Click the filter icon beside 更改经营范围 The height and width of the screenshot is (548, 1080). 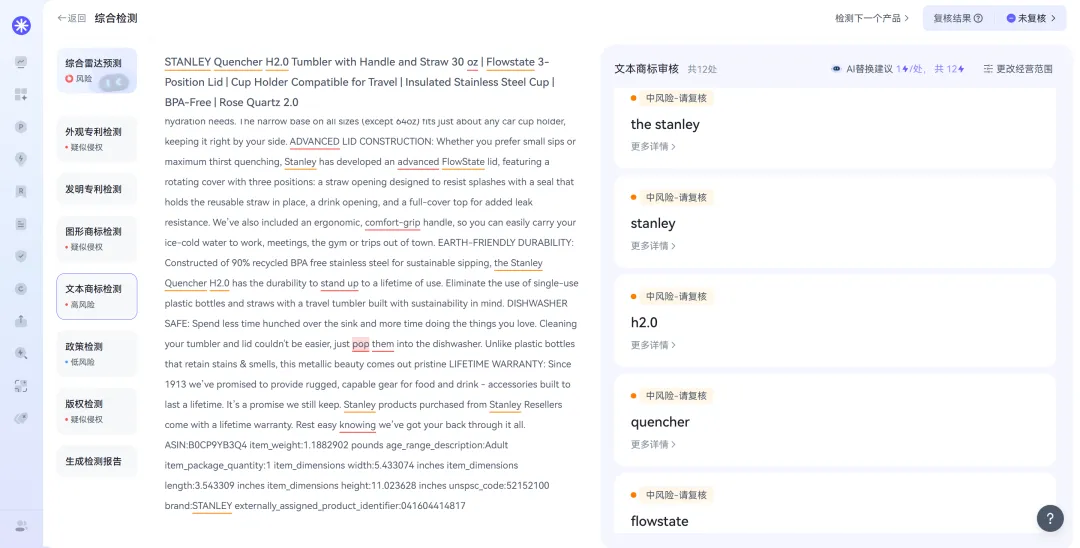click(988, 69)
